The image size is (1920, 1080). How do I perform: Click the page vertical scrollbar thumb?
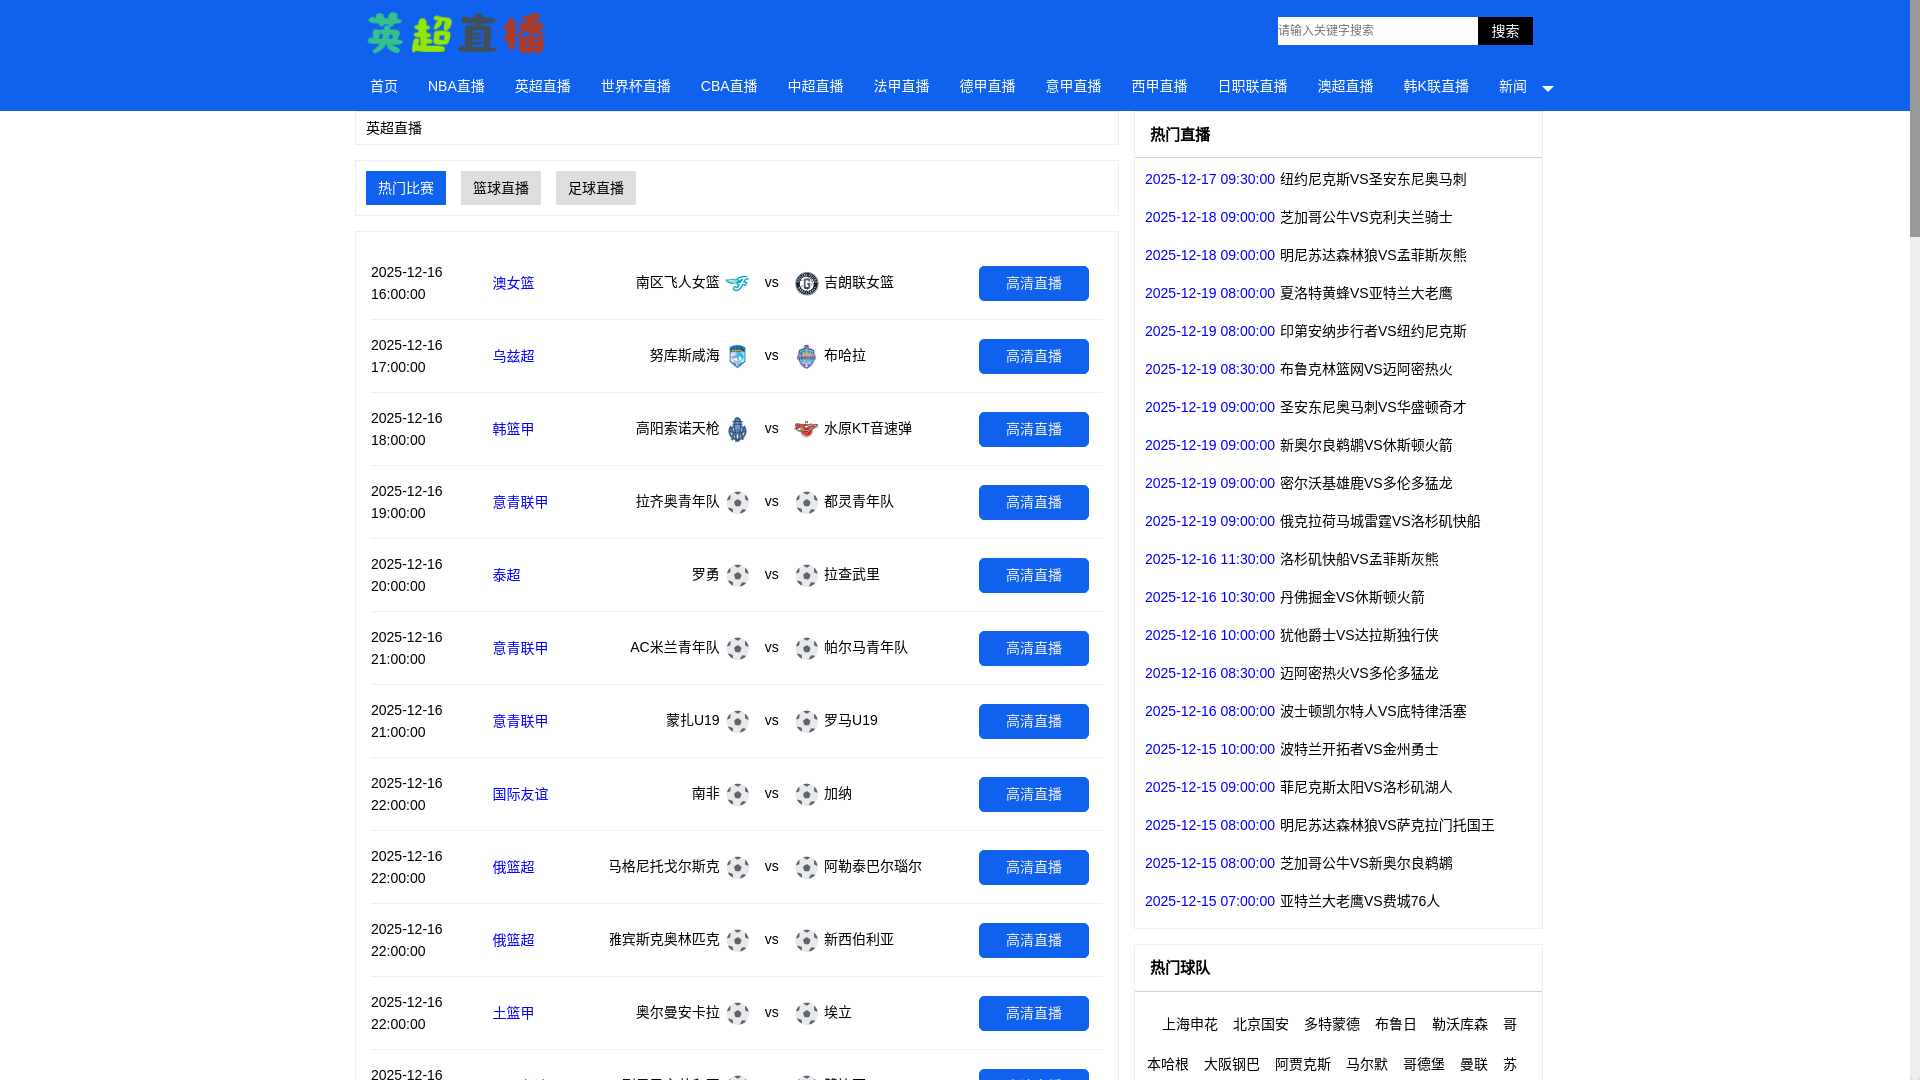[1915, 118]
